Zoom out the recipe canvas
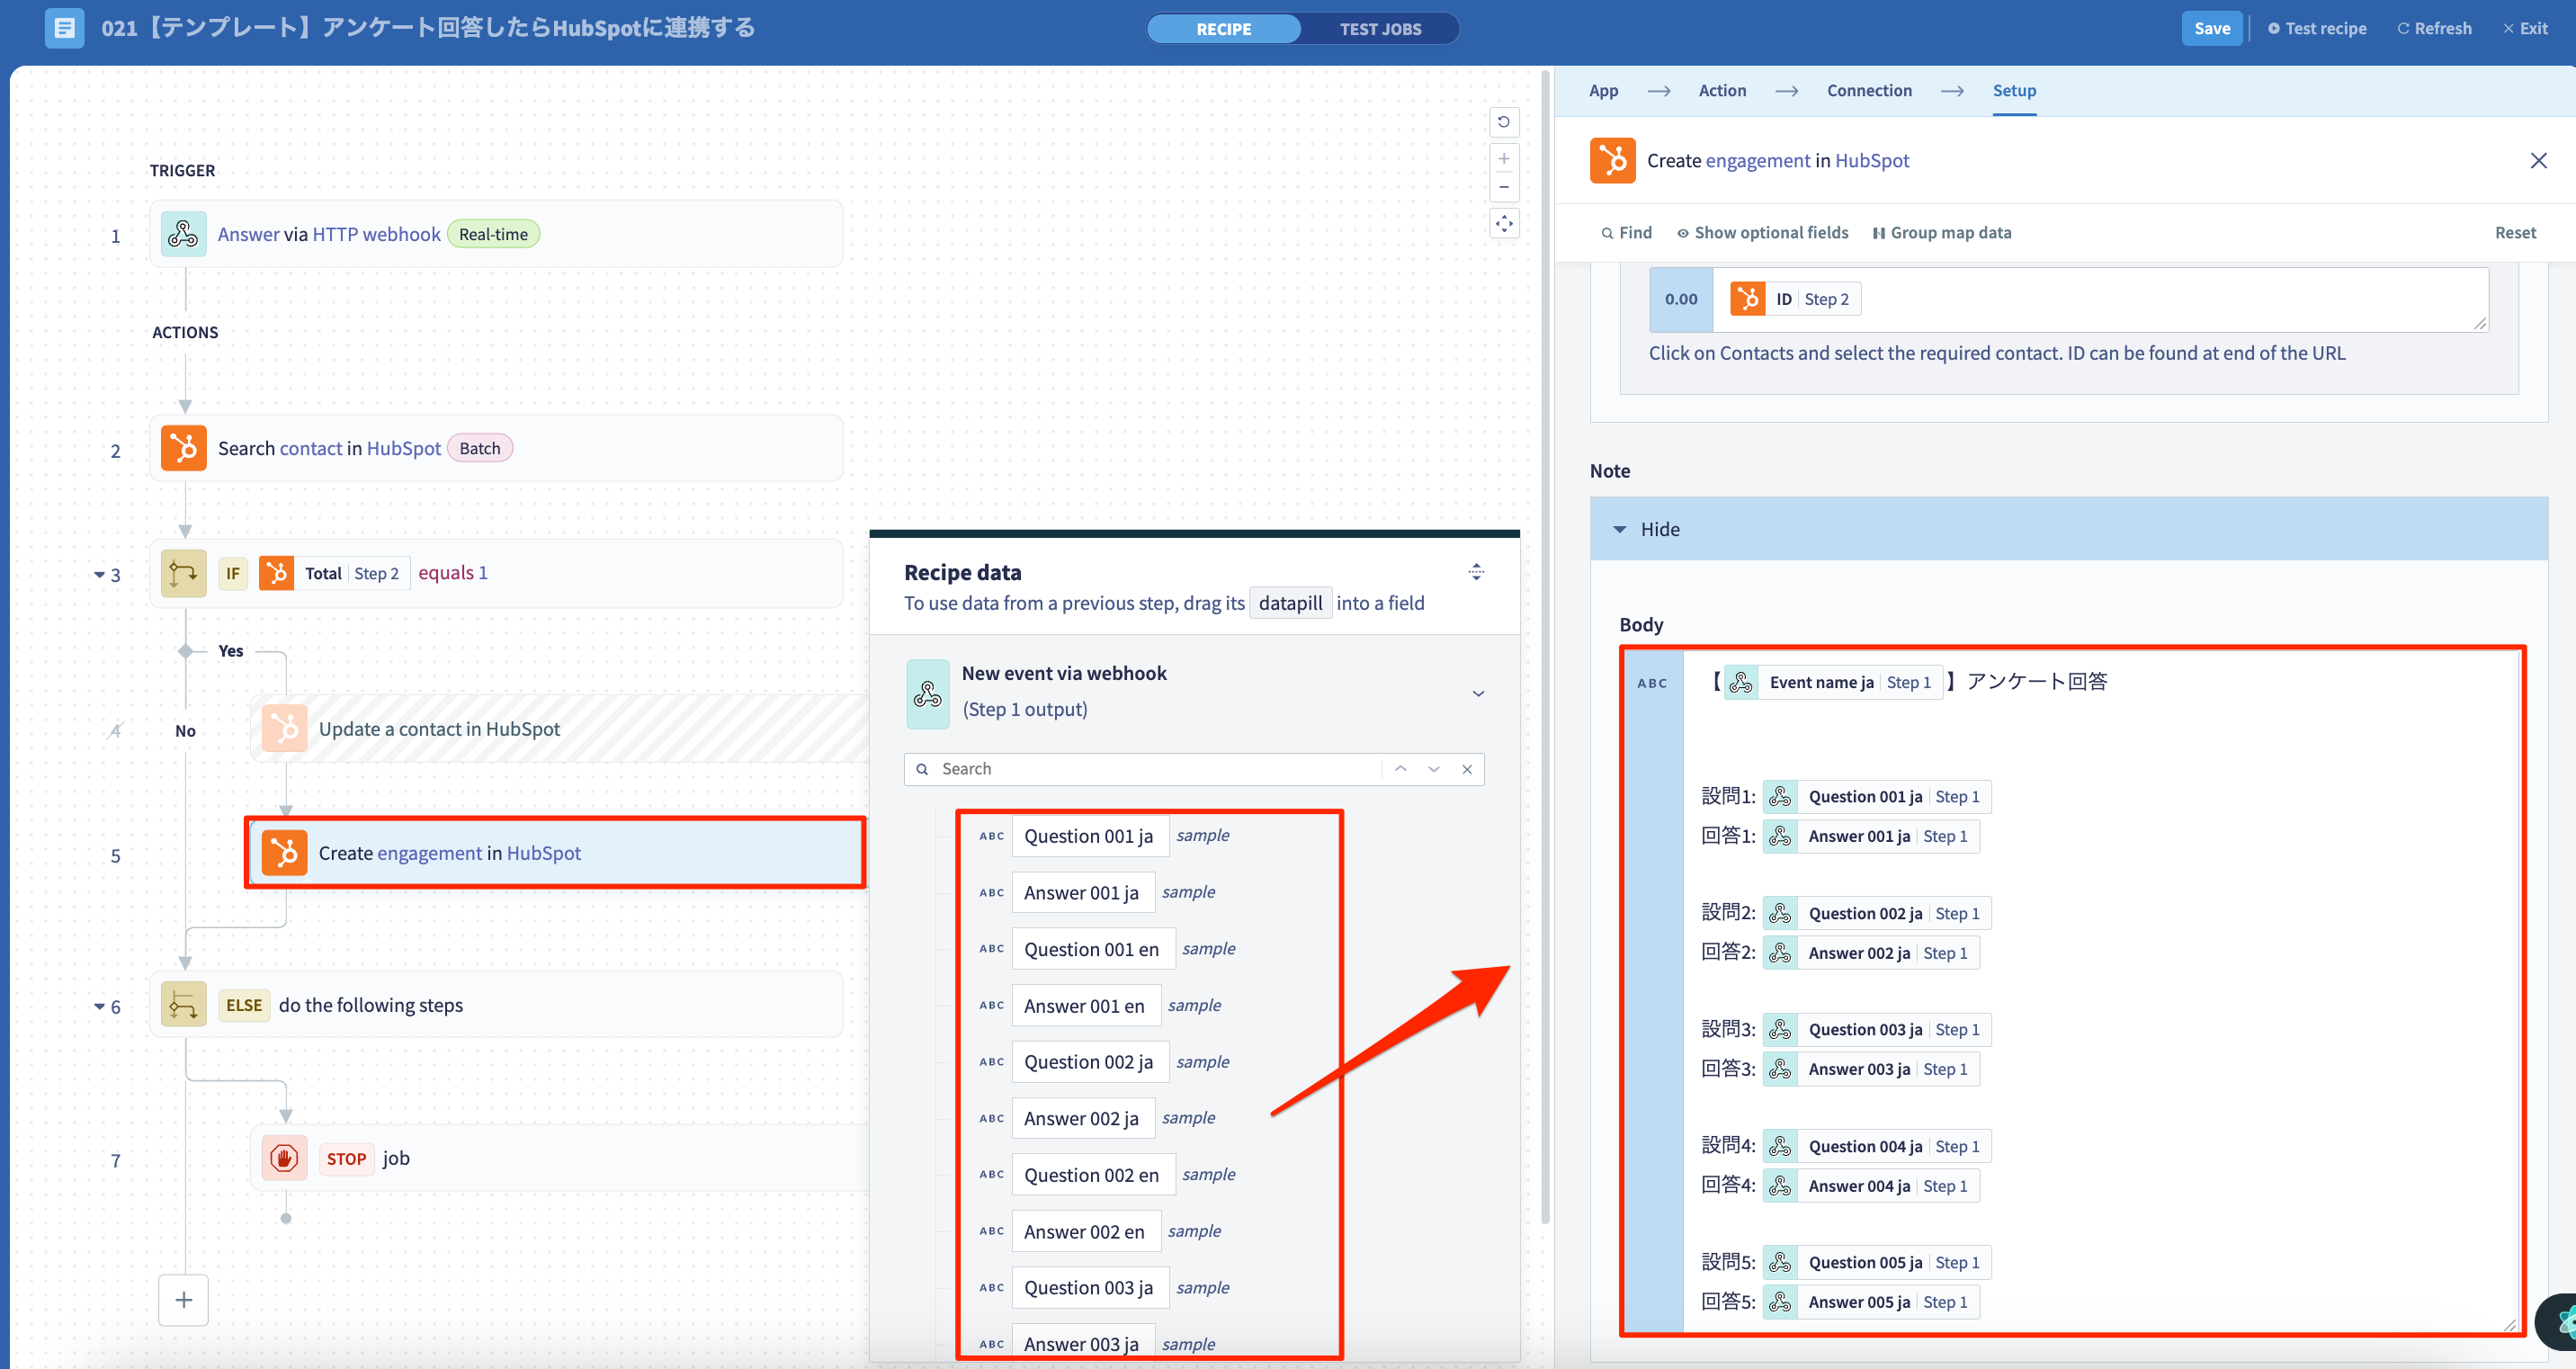2576x1369 pixels. click(x=1503, y=187)
